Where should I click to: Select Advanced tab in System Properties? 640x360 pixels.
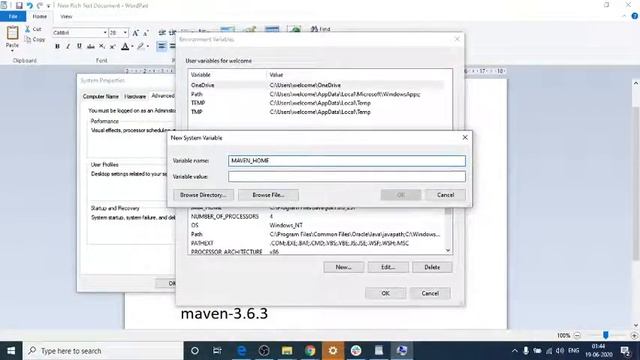point(162,96)
